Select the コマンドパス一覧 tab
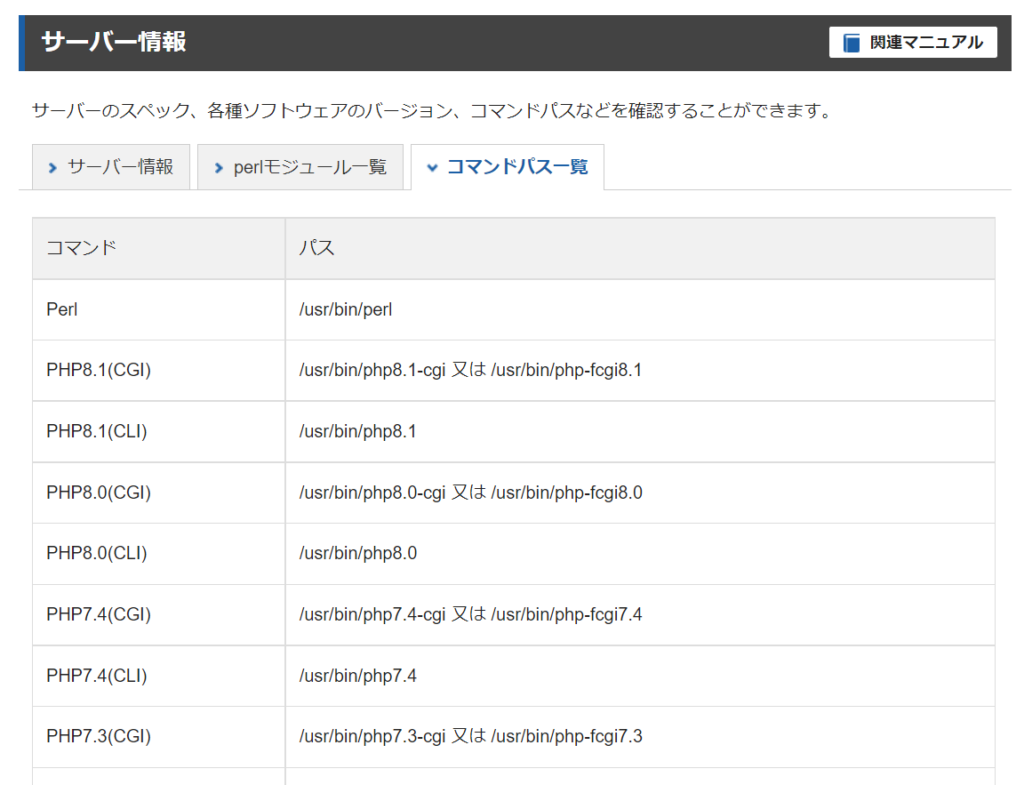Screen dimensions: 1024x785 507,167
